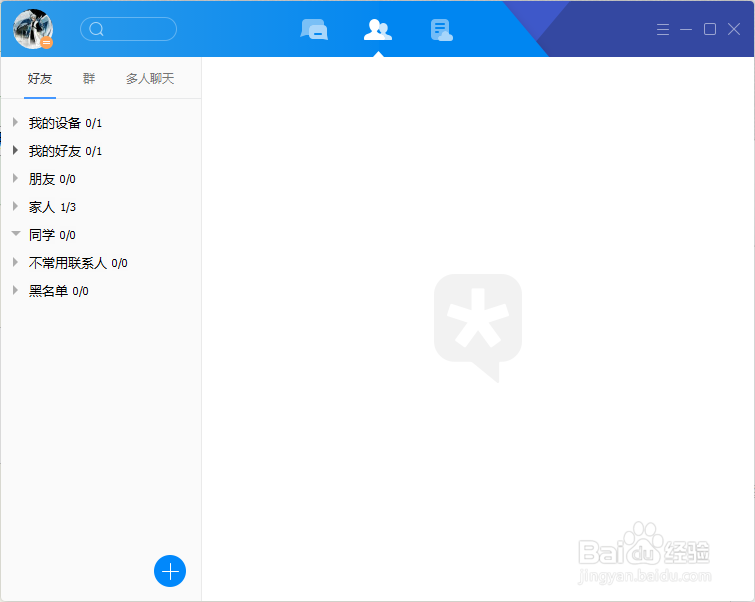Expand the 朋友 group arrow

click(15, 178)
